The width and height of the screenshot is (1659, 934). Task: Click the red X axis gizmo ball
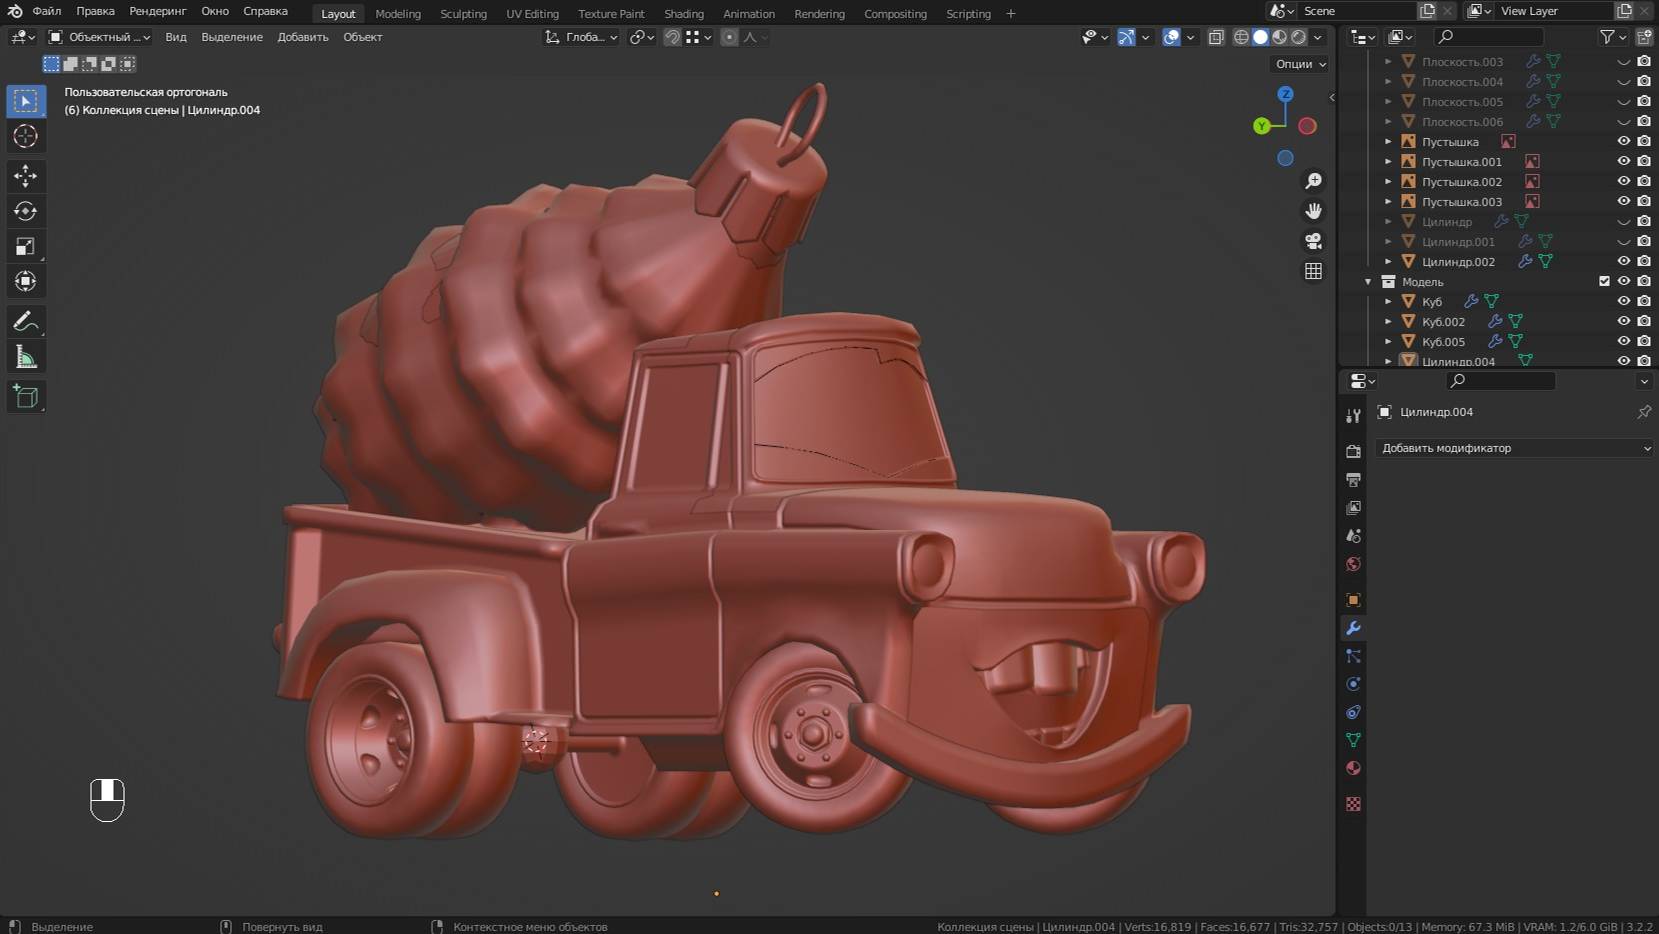(1307, 126)
